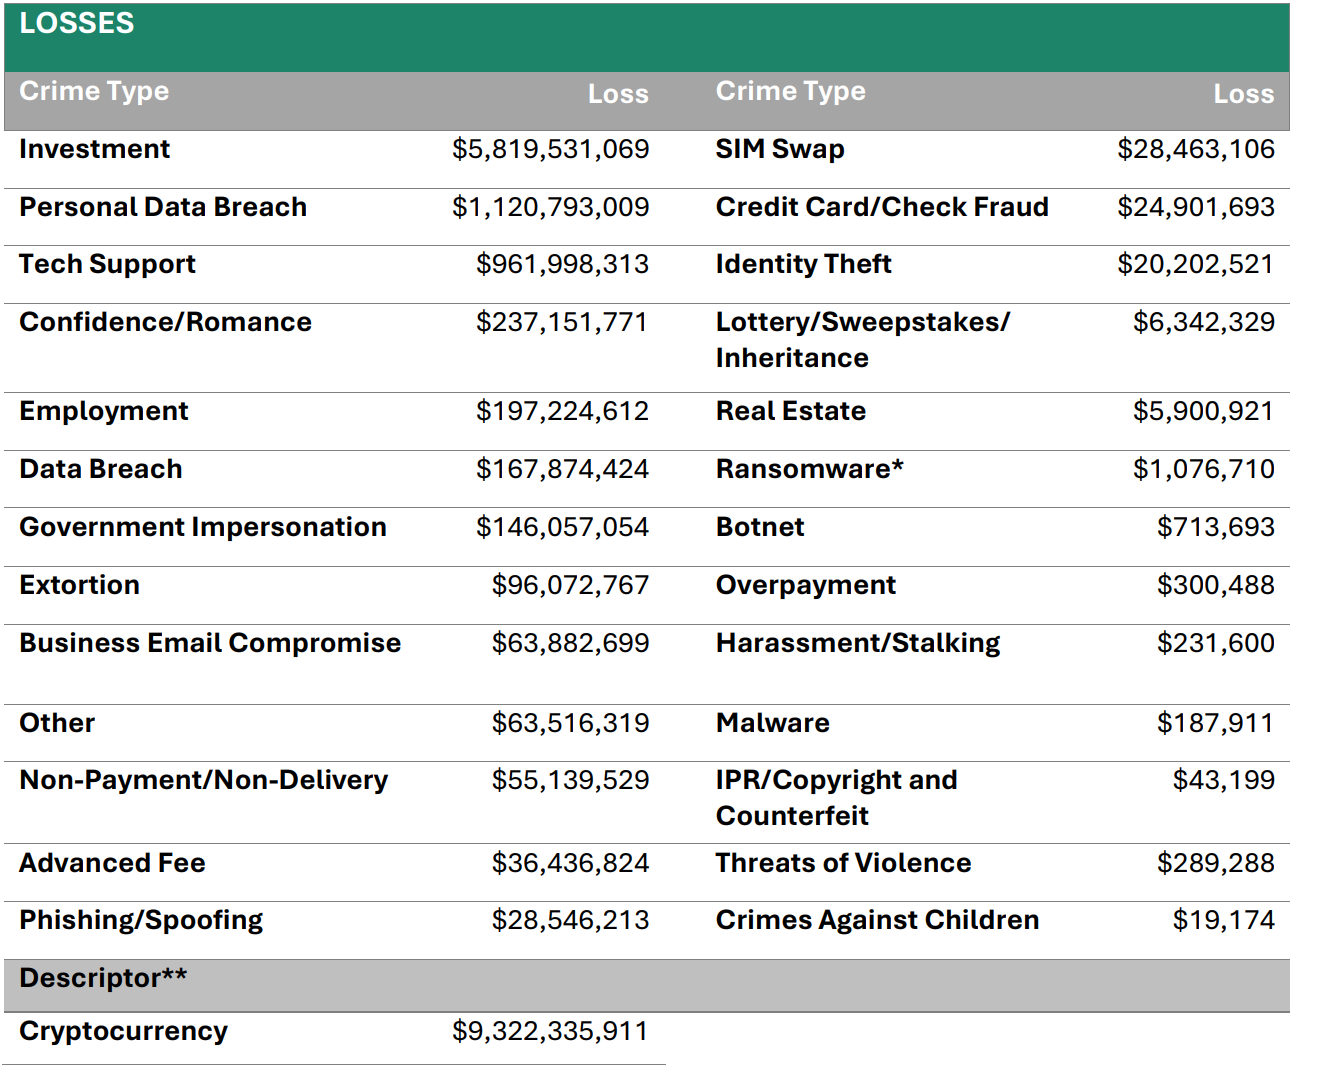
Task: Click the $5,900,921 loss value
Action: [x=1204, y=411]
